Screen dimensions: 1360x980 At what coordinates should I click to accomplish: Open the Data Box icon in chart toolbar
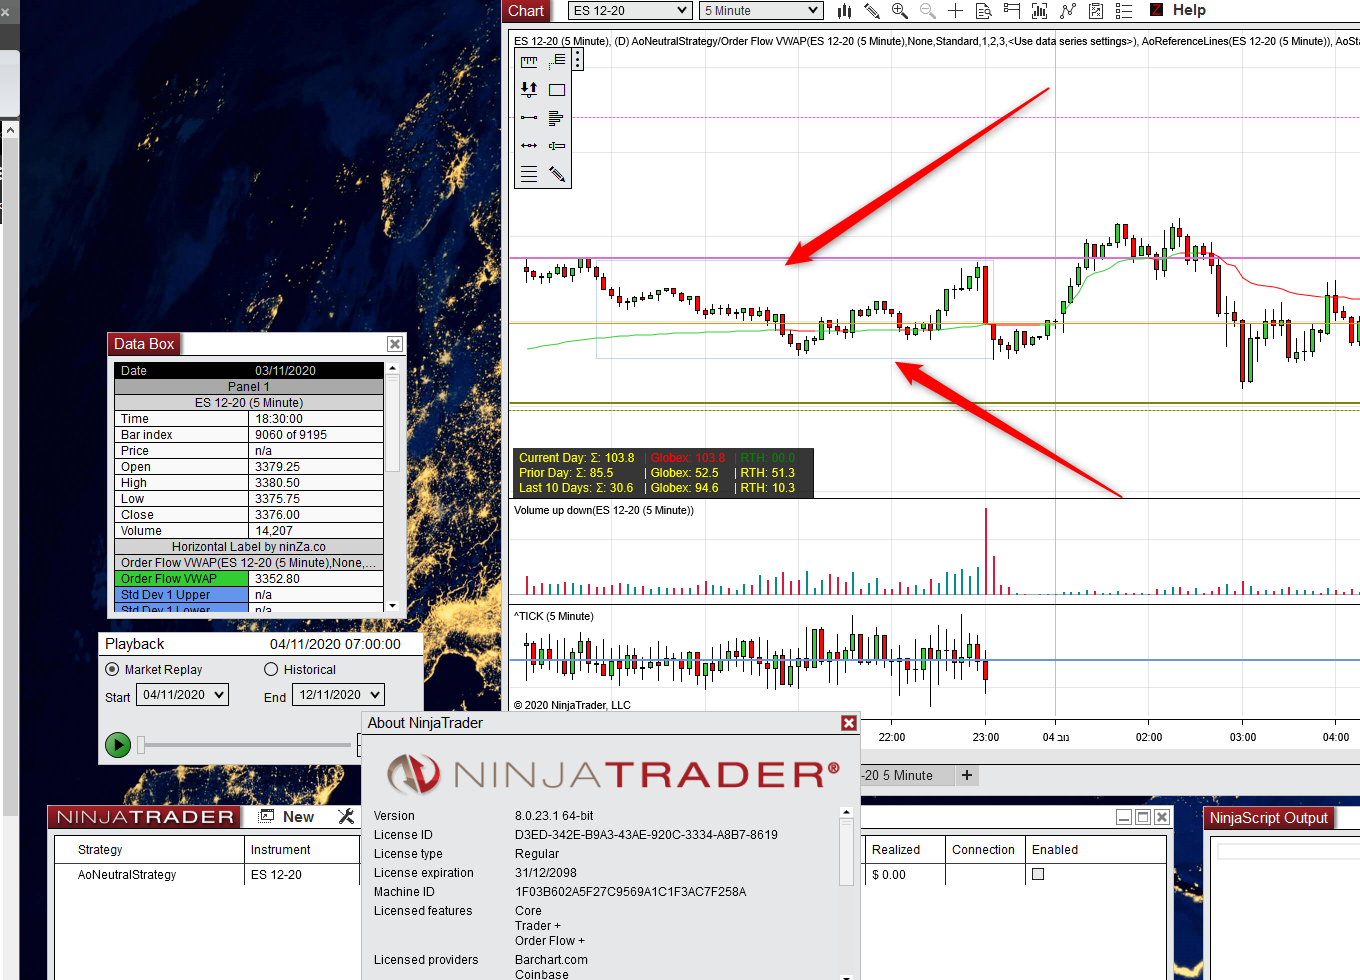click(984, 10)
